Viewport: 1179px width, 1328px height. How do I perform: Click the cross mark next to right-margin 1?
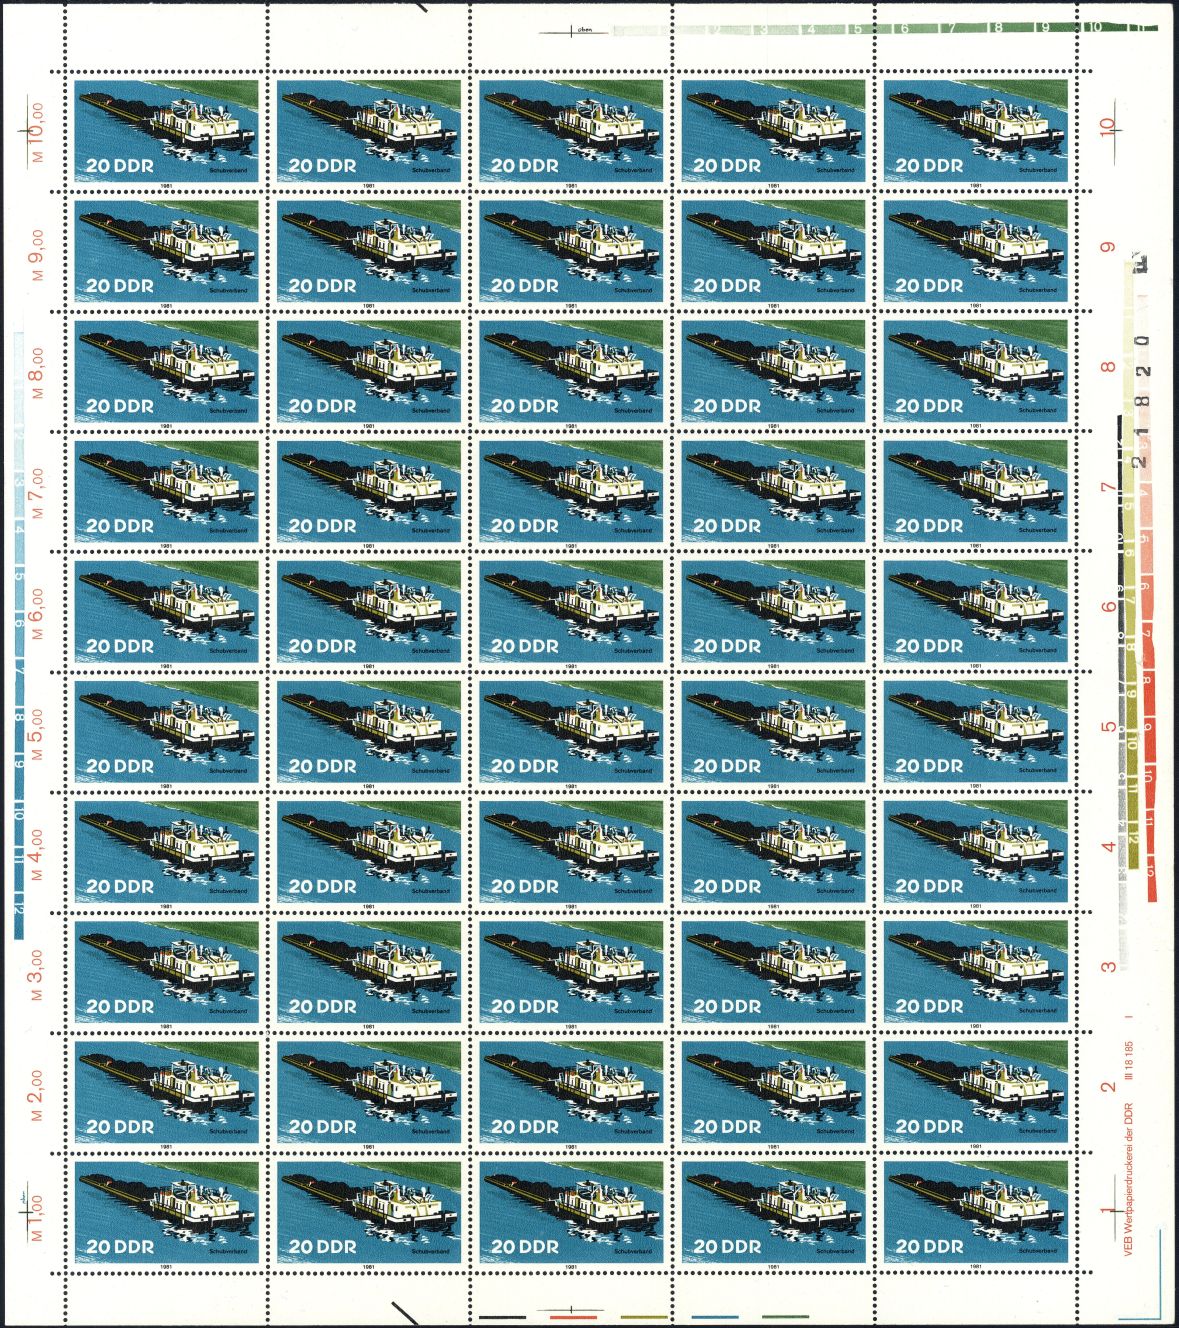(x=1116, y=1211)
